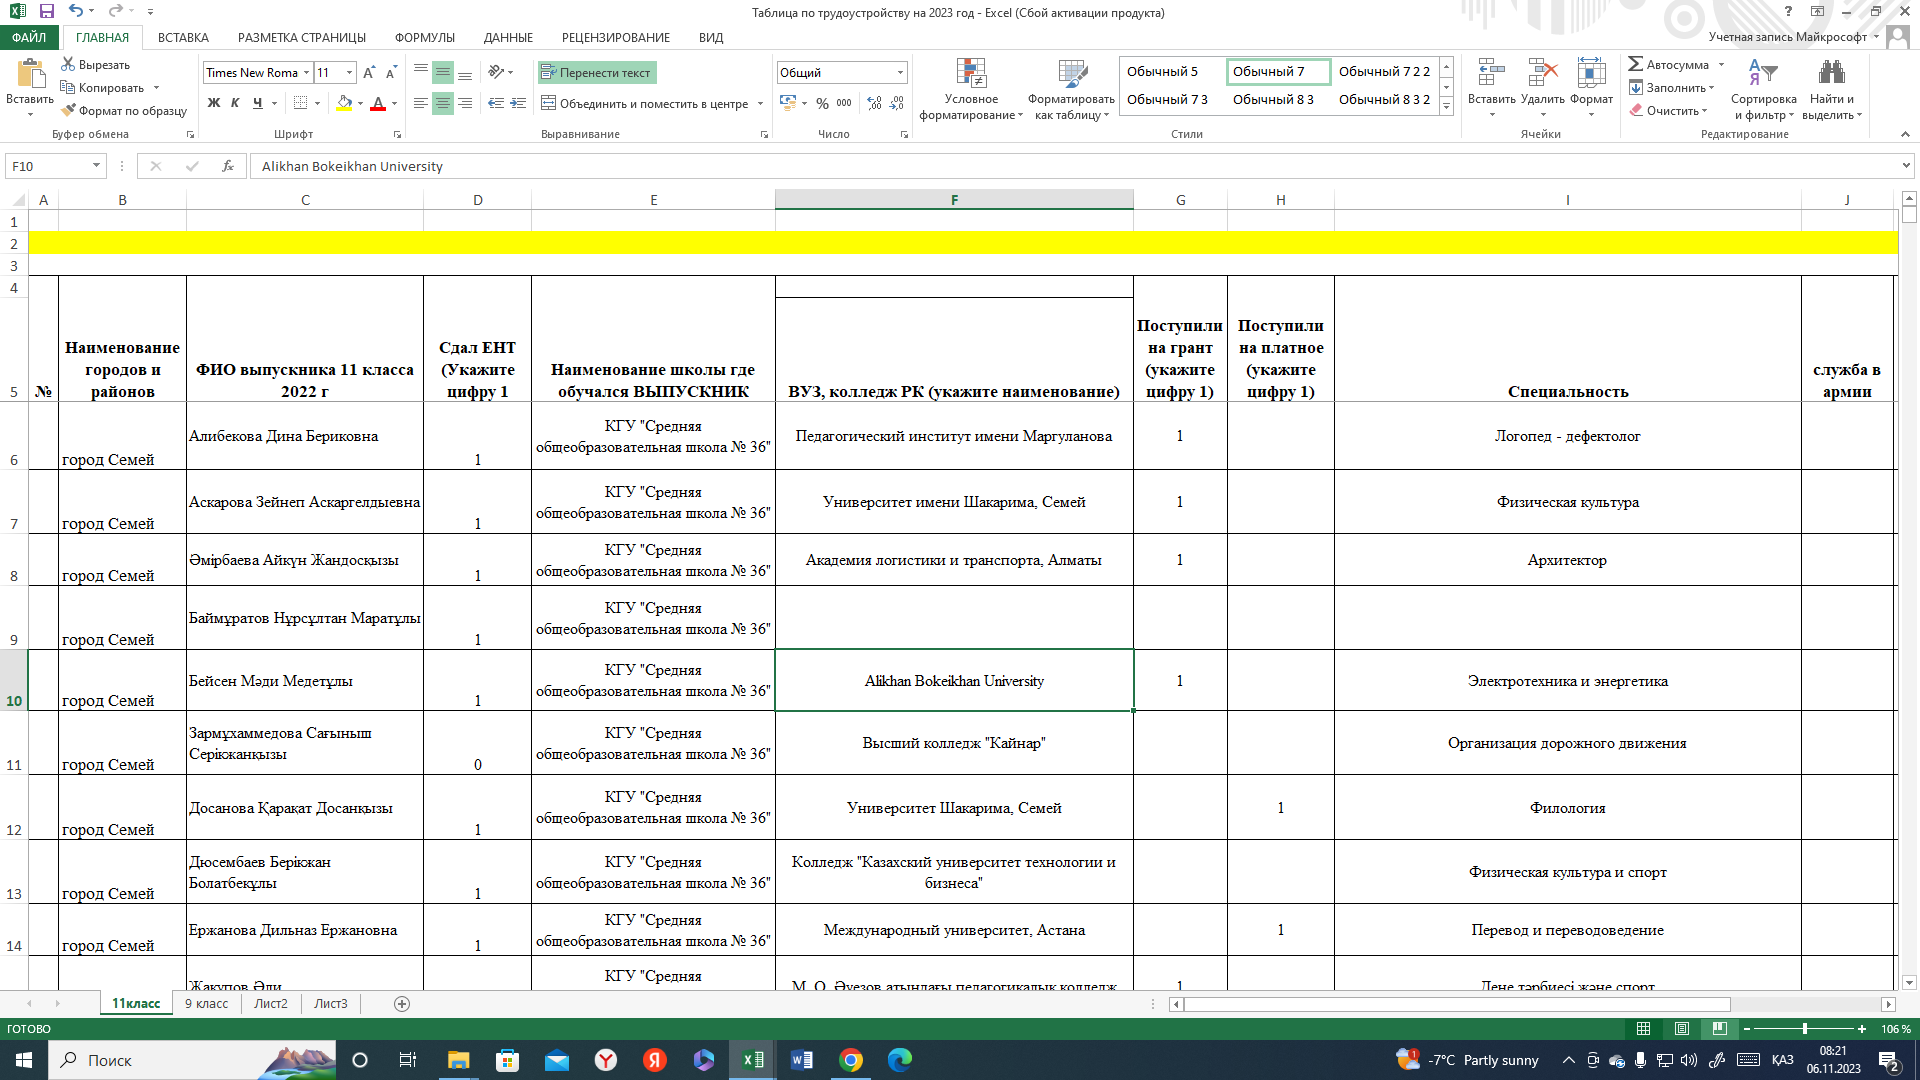Open Очистить clear dropdown

tap(1668, 111)
